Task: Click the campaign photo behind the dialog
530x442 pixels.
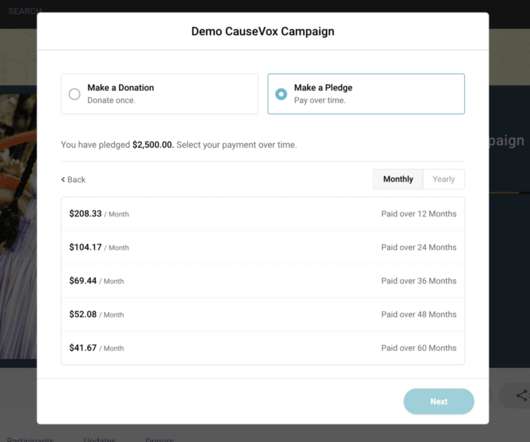Action: pos(18,226)
